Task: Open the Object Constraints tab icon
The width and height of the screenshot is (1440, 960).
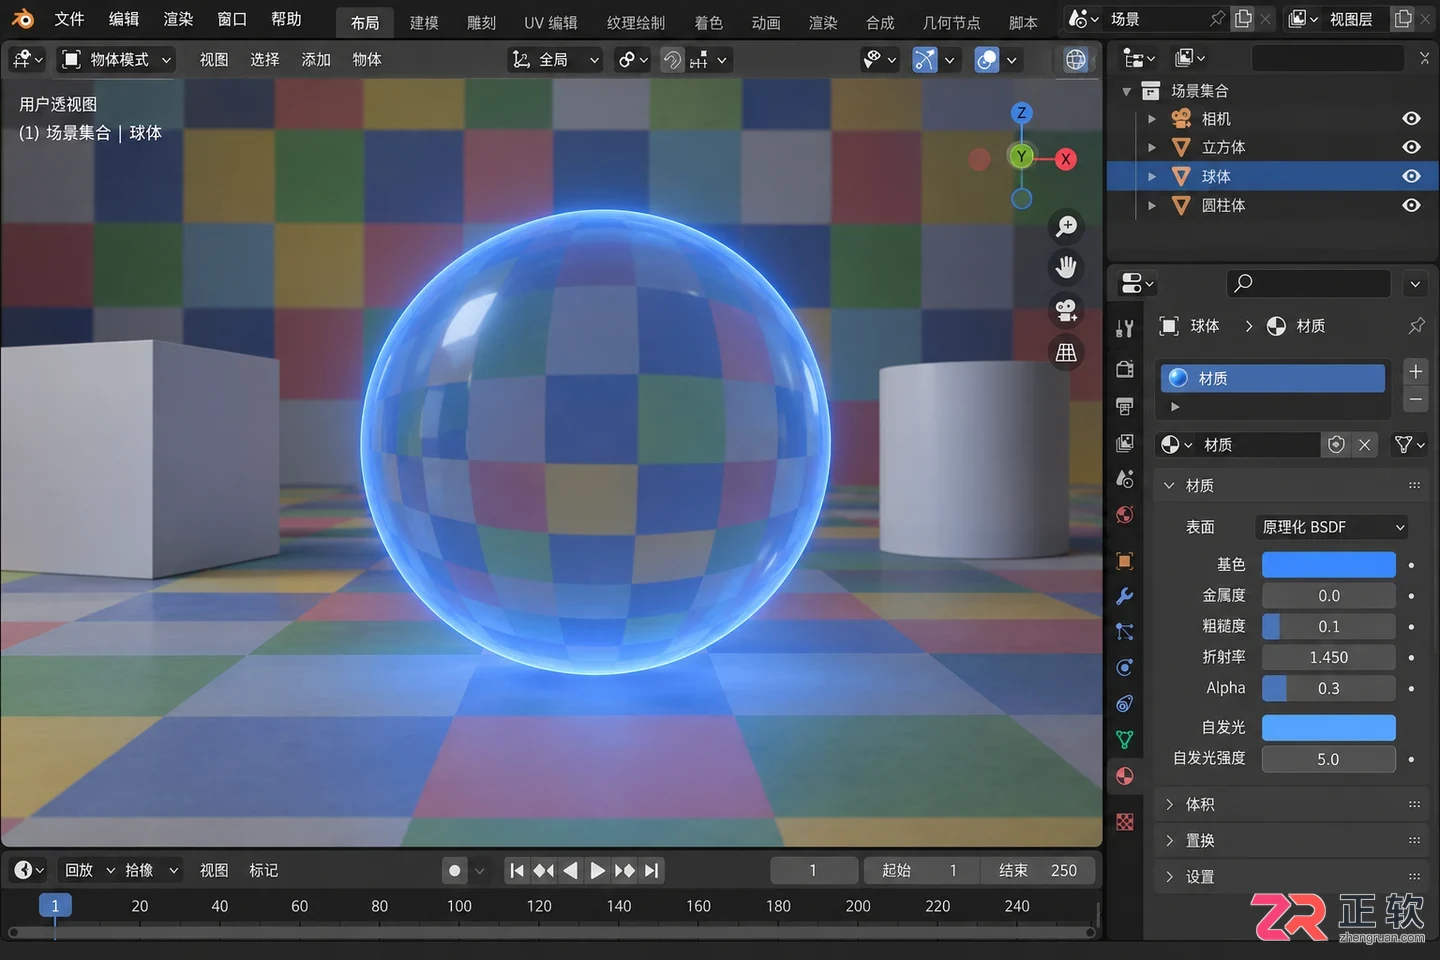Action: (x=1125, y=703)
